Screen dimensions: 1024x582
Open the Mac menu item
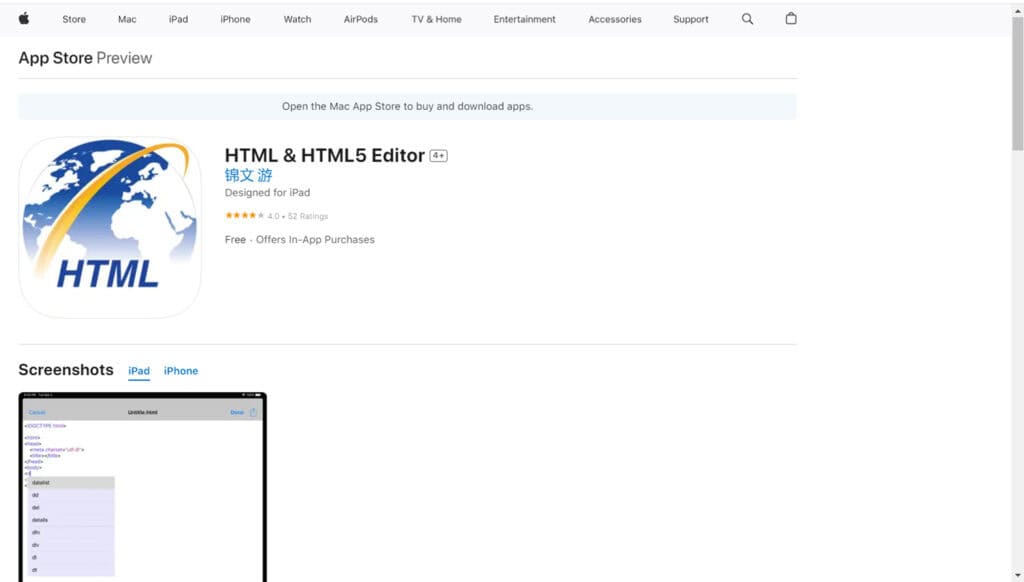coord(126,18)
